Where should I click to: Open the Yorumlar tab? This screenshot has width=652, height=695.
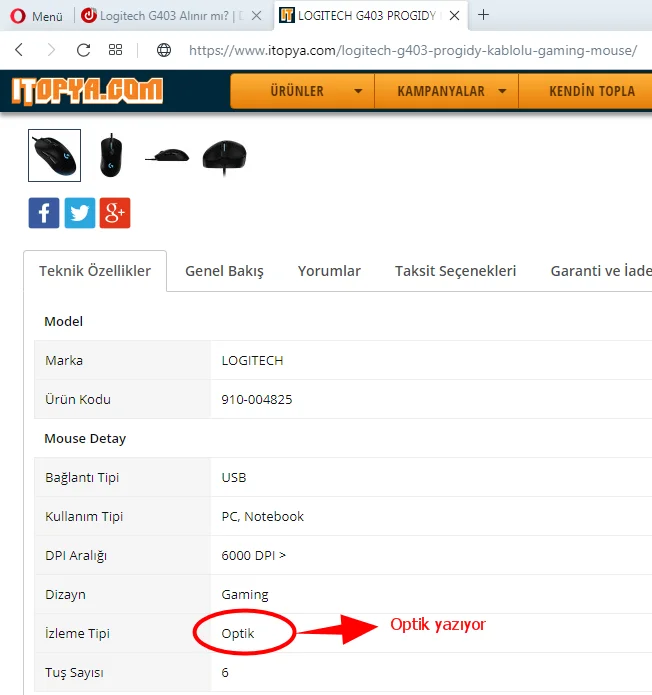329,271
